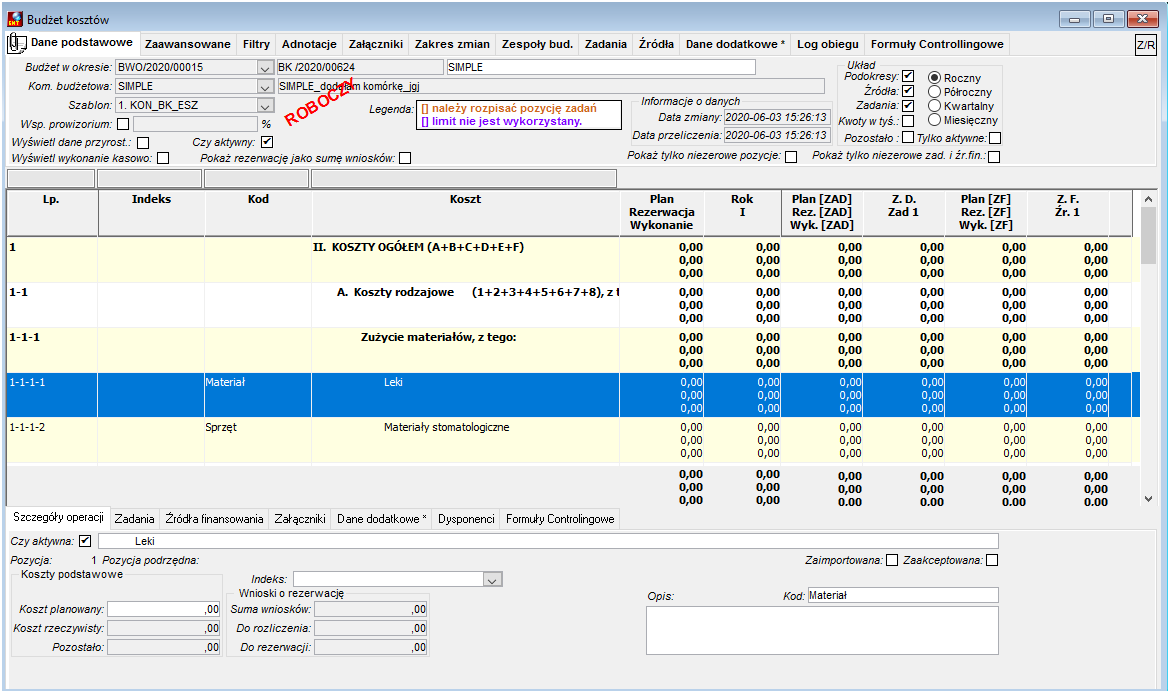This screenshot has height=691, width=1169.
Task: Enable the Kwoty w tyś. checkbox
Action: [x=908, y=121]
